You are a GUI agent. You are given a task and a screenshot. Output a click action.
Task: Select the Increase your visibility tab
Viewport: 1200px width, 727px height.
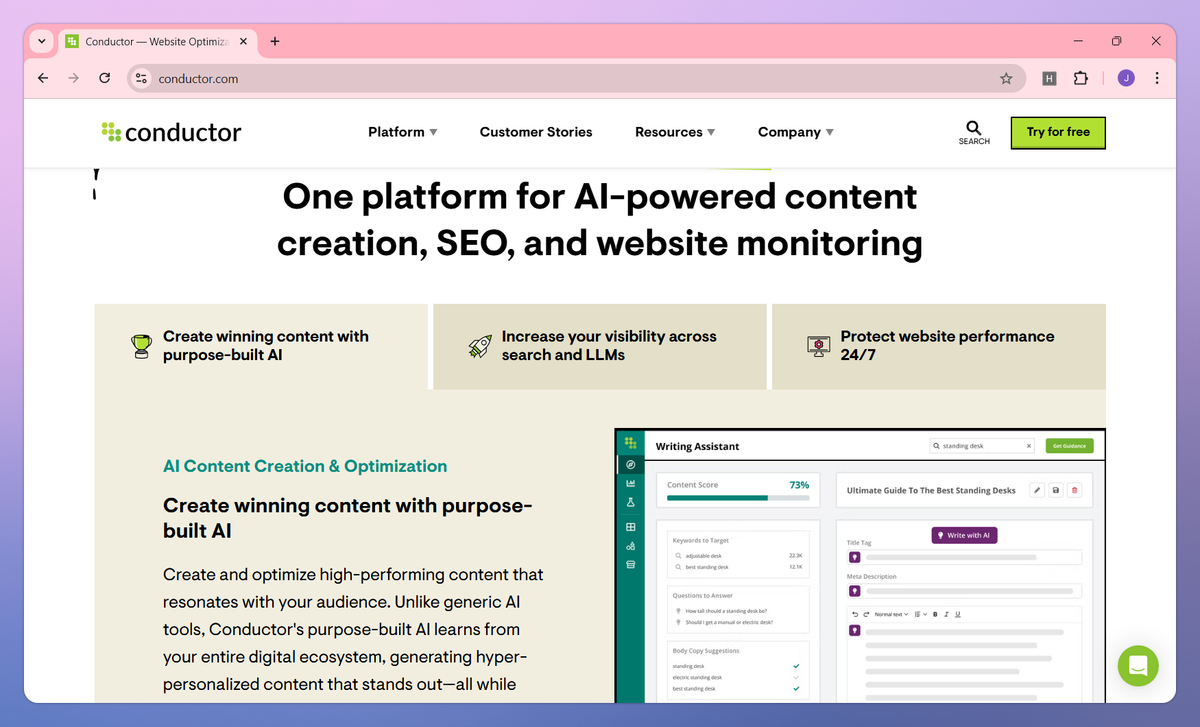click(600, 346)
